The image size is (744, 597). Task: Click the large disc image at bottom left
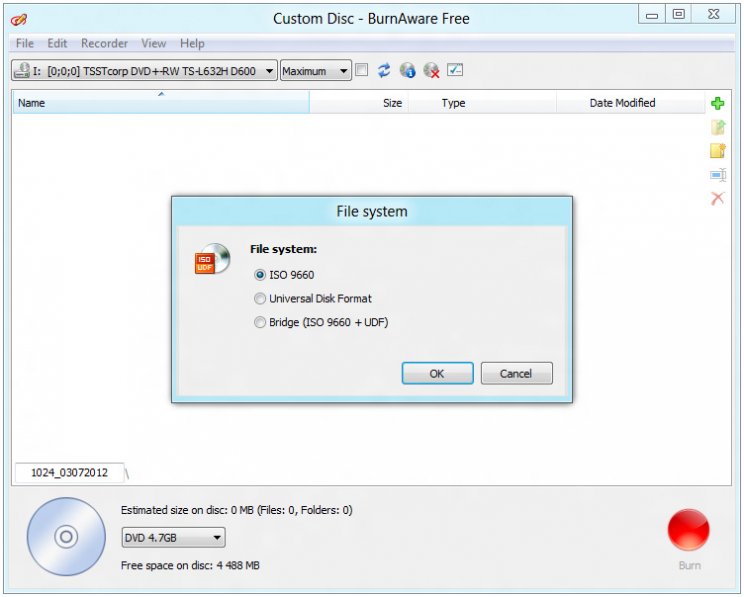coord(66,536)
